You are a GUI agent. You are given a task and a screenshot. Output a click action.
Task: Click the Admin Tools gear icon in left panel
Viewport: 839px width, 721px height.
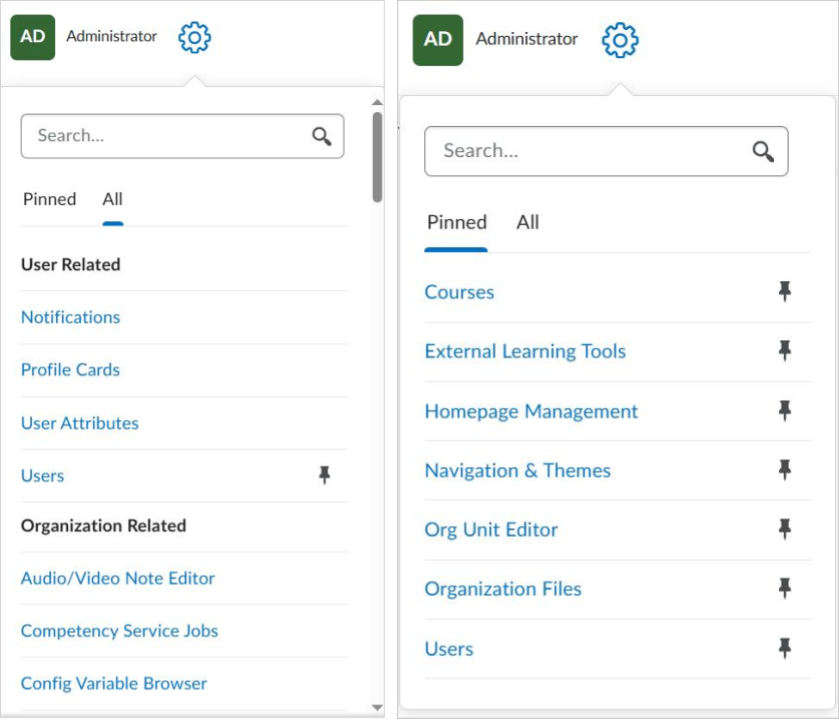(x=194, y=38)
